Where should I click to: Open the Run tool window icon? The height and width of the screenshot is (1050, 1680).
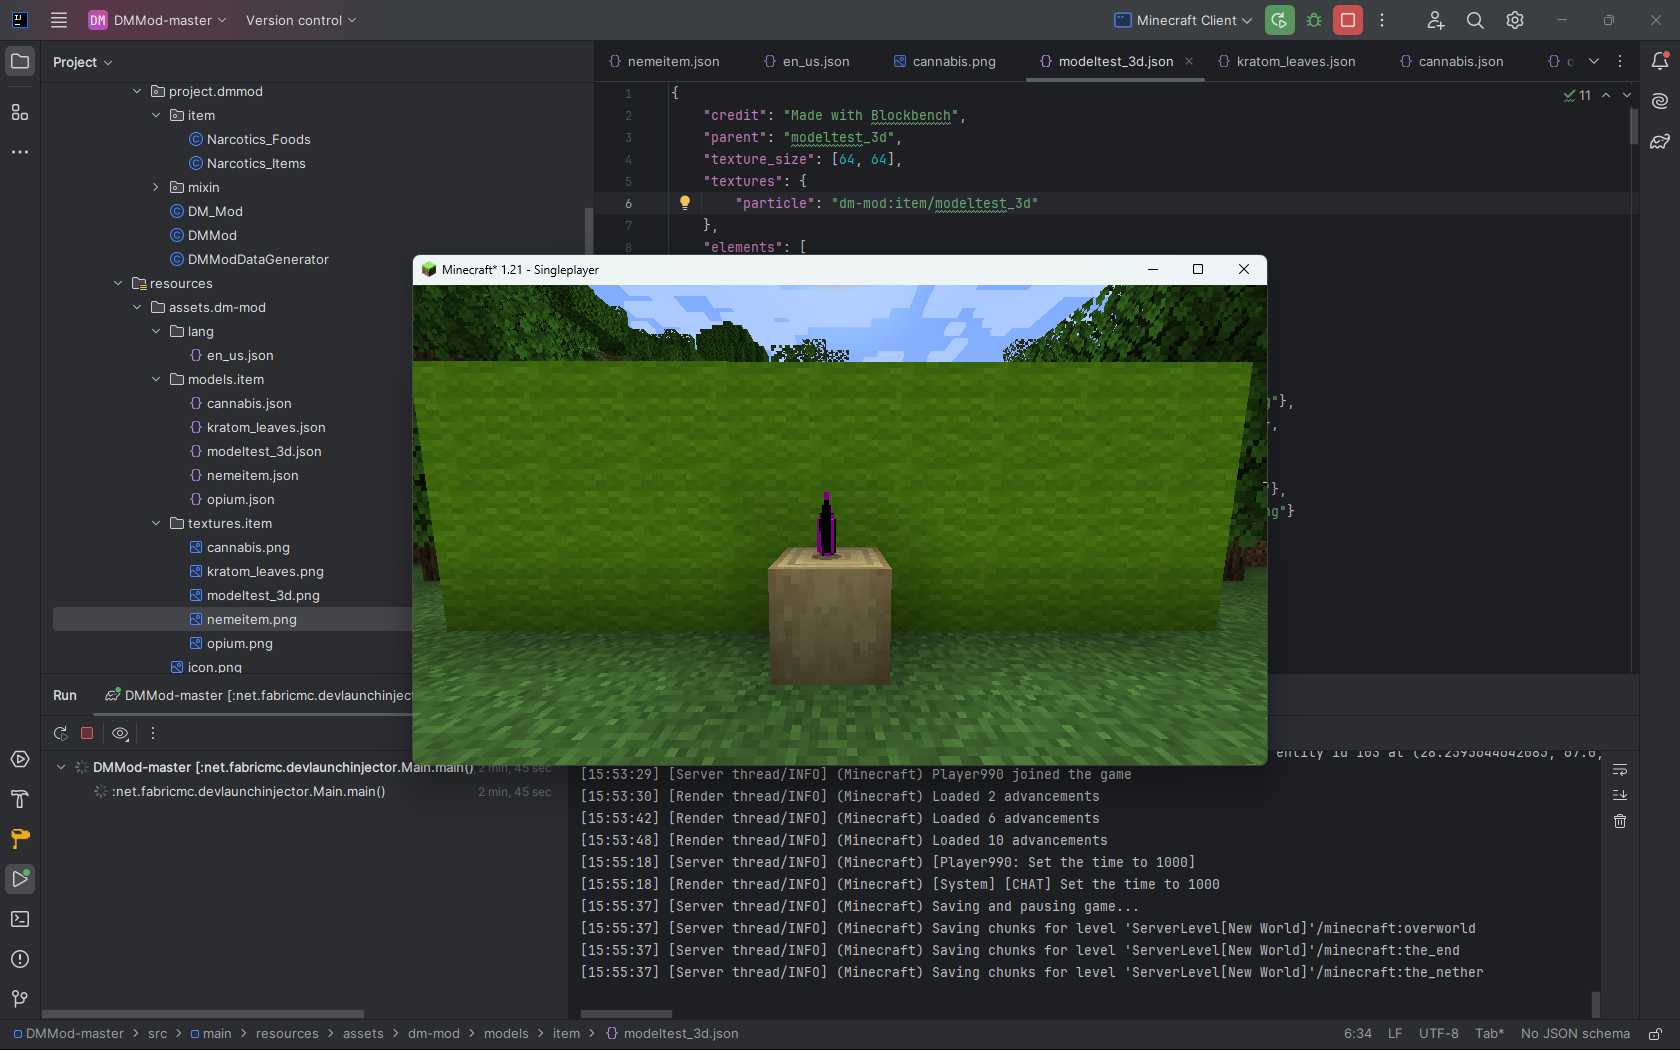tap(20, 879)
